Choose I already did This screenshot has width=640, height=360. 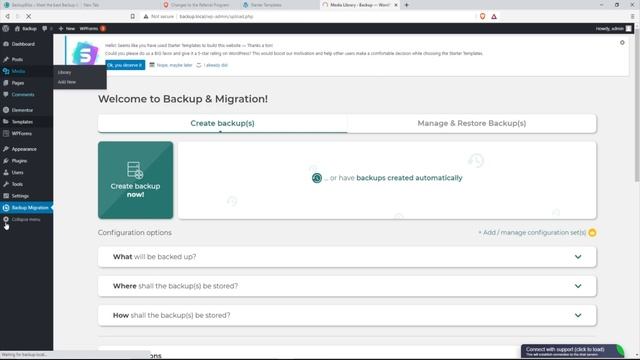tap(212, 65)
